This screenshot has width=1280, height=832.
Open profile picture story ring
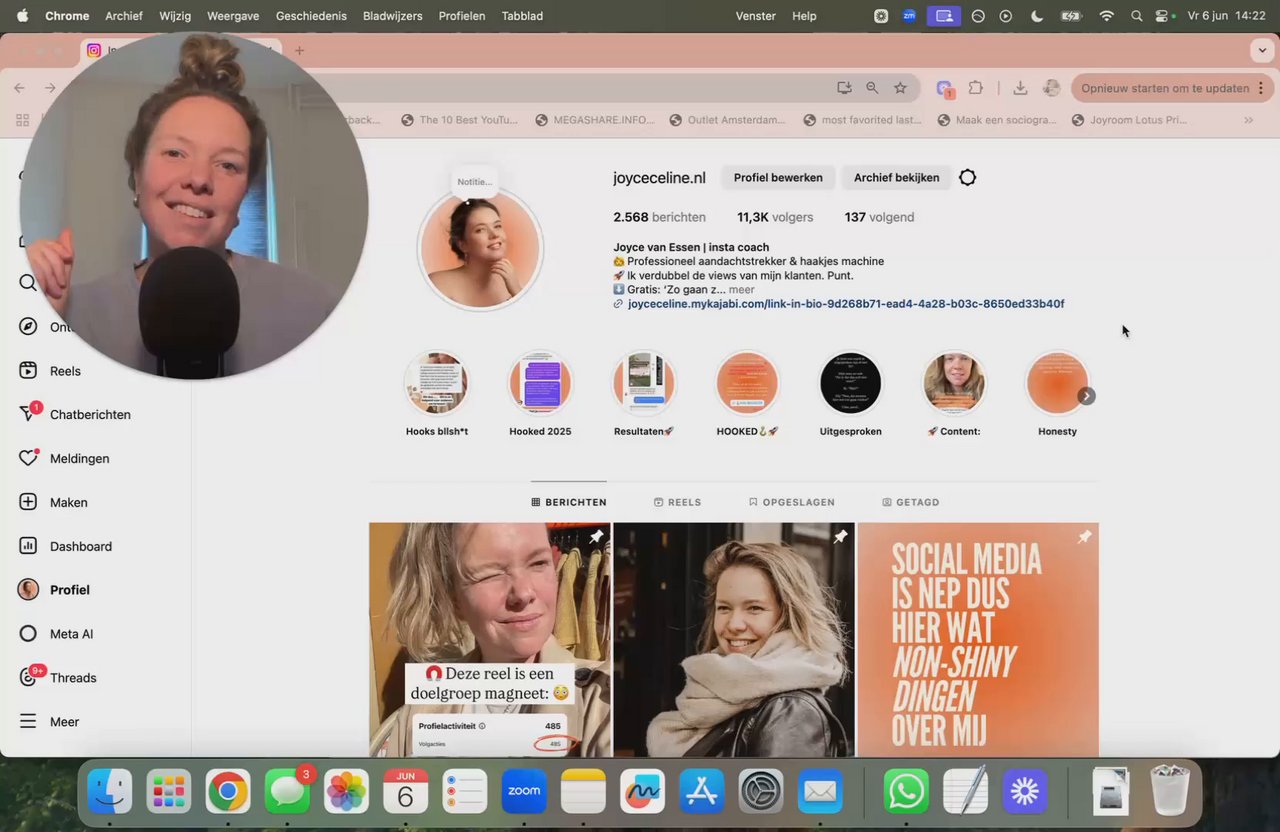pyautogui.click(x=480, y=248)
